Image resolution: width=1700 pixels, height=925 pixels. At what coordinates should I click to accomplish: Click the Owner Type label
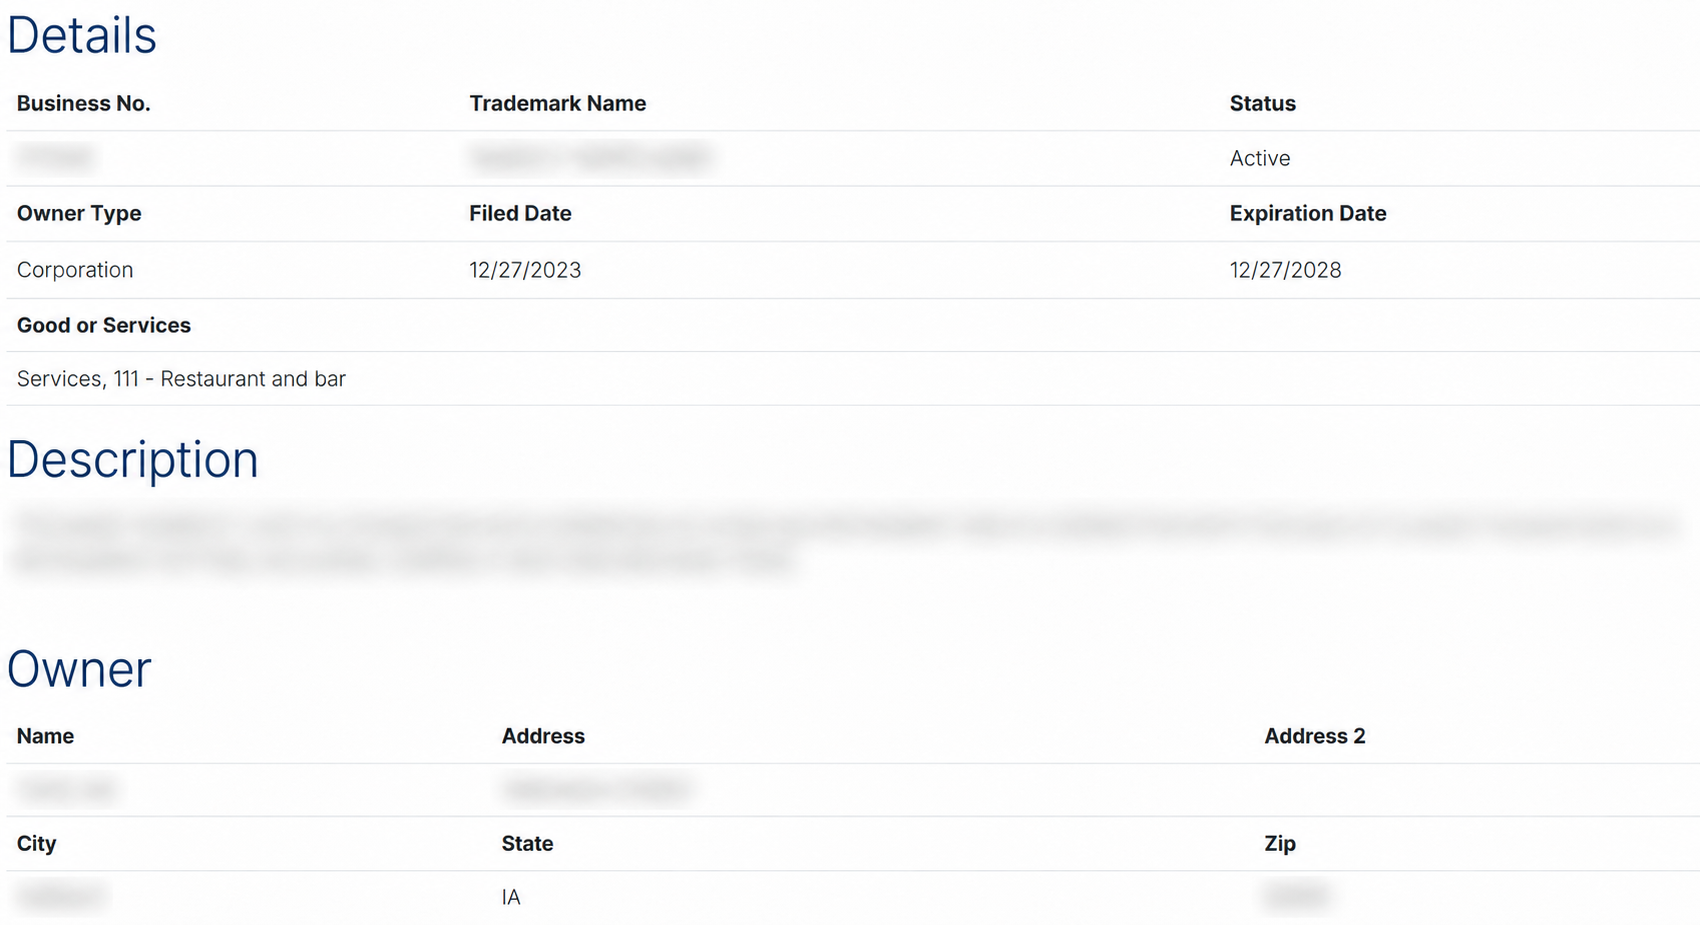coord(79,214)
